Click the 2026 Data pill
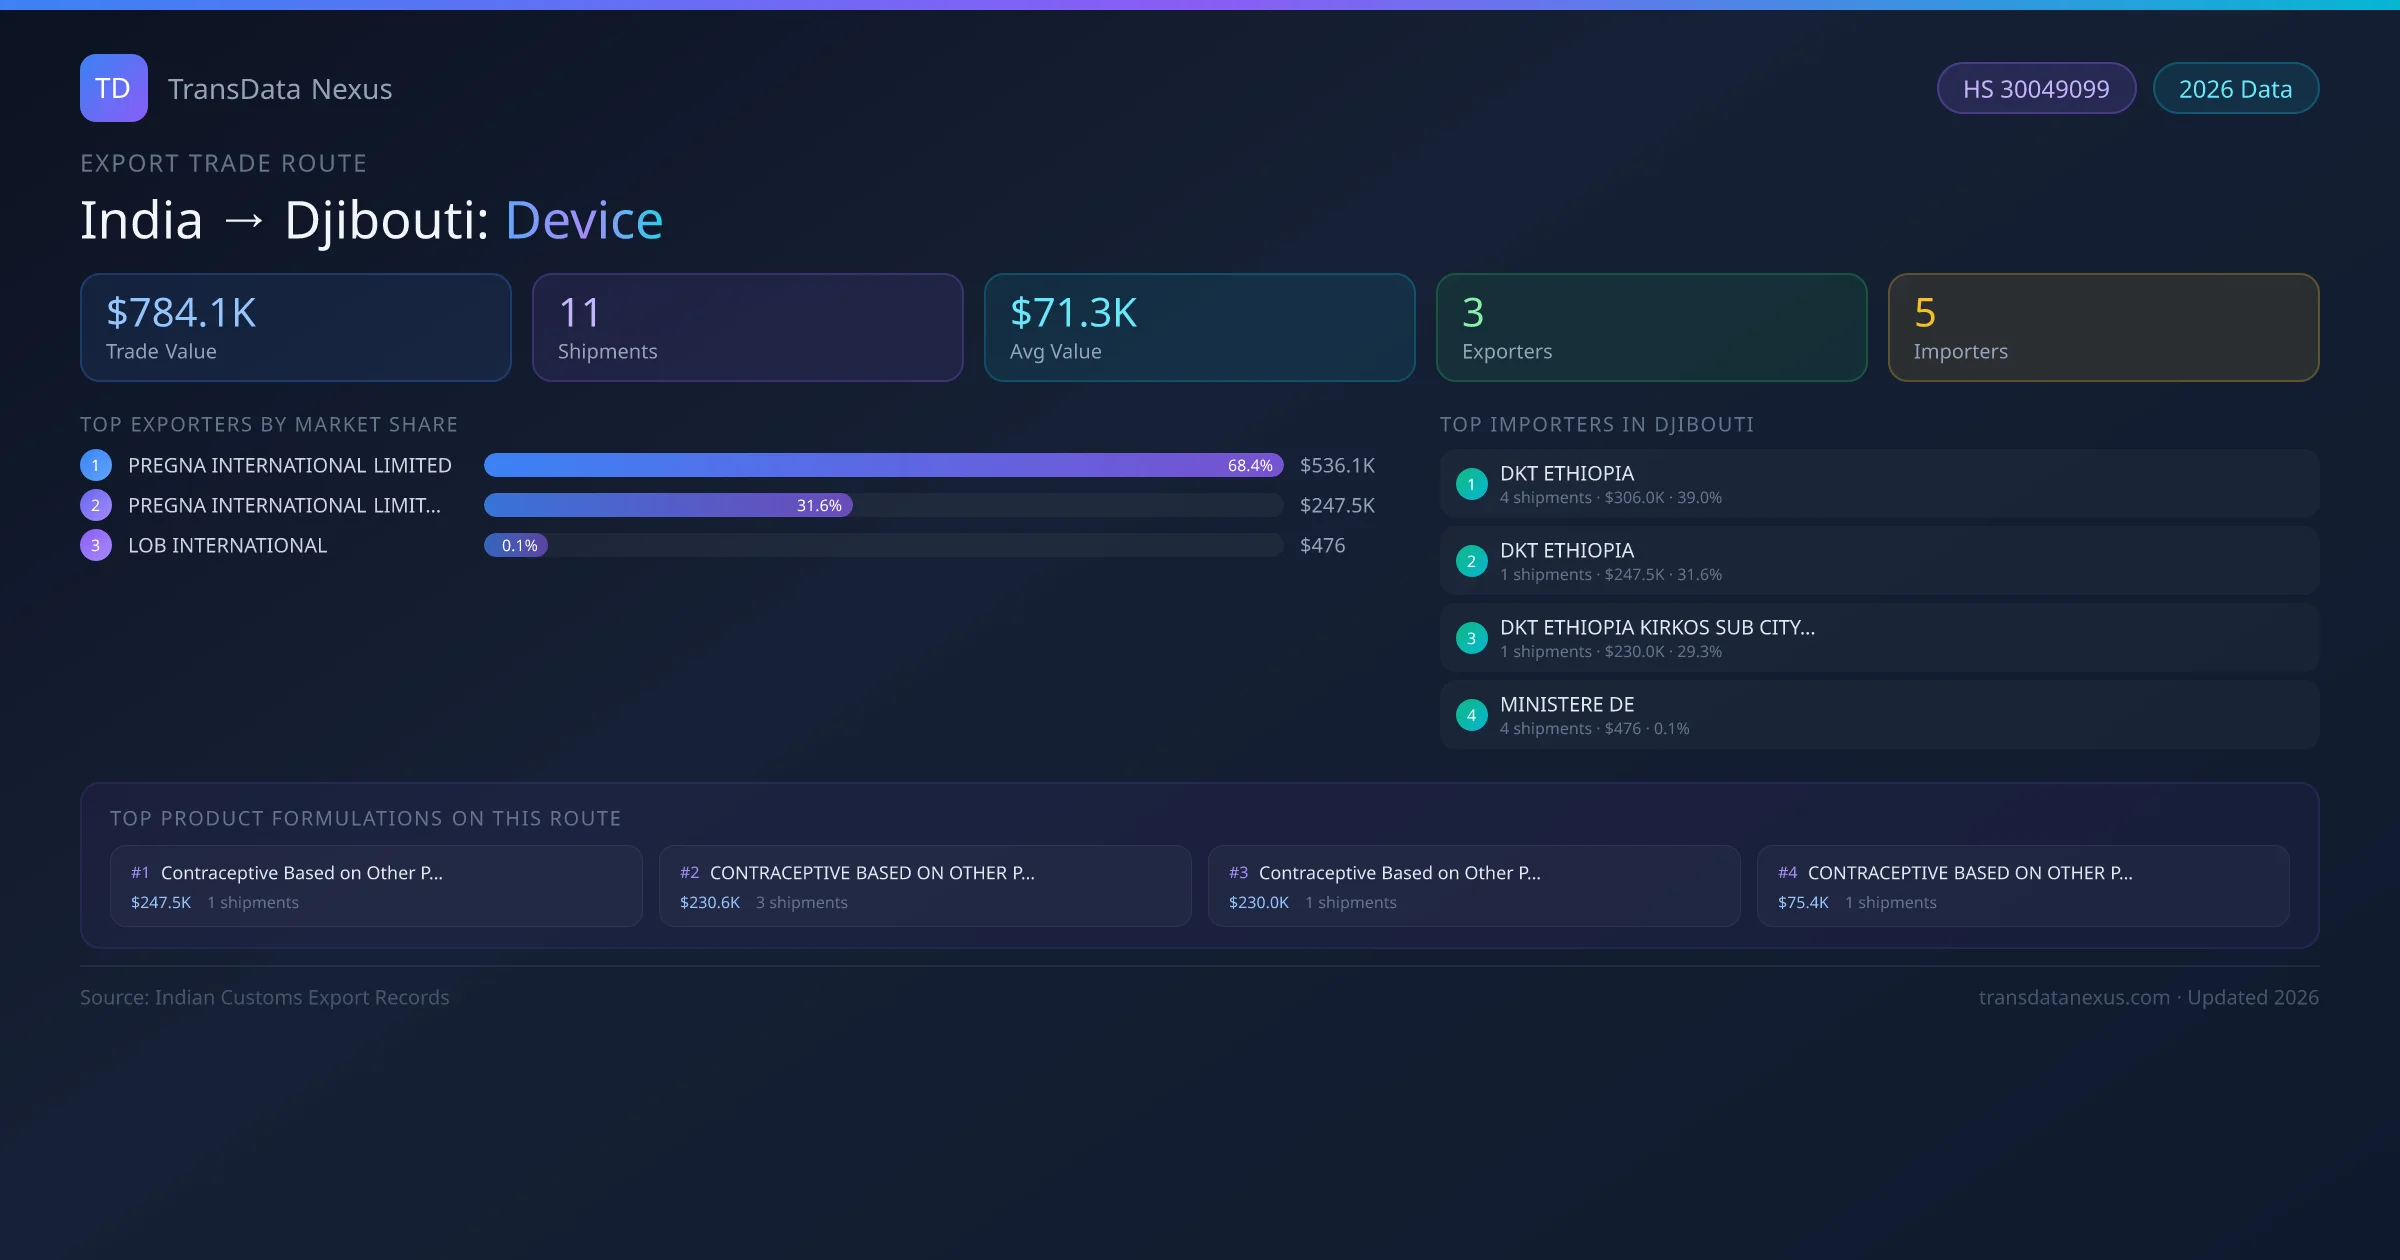Image resolution: width=2400 pixels, height=1260 pixels. 2235,89
